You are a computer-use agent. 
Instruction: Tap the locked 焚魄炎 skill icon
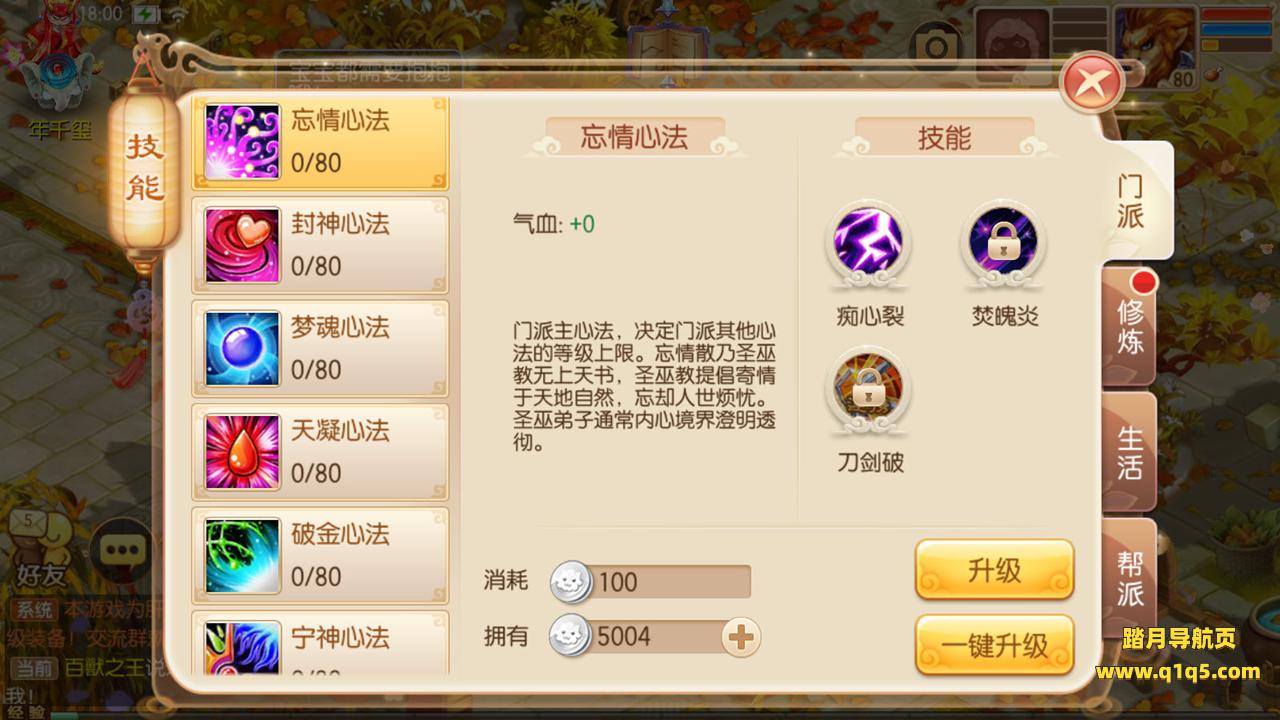tap(1003, 242)
